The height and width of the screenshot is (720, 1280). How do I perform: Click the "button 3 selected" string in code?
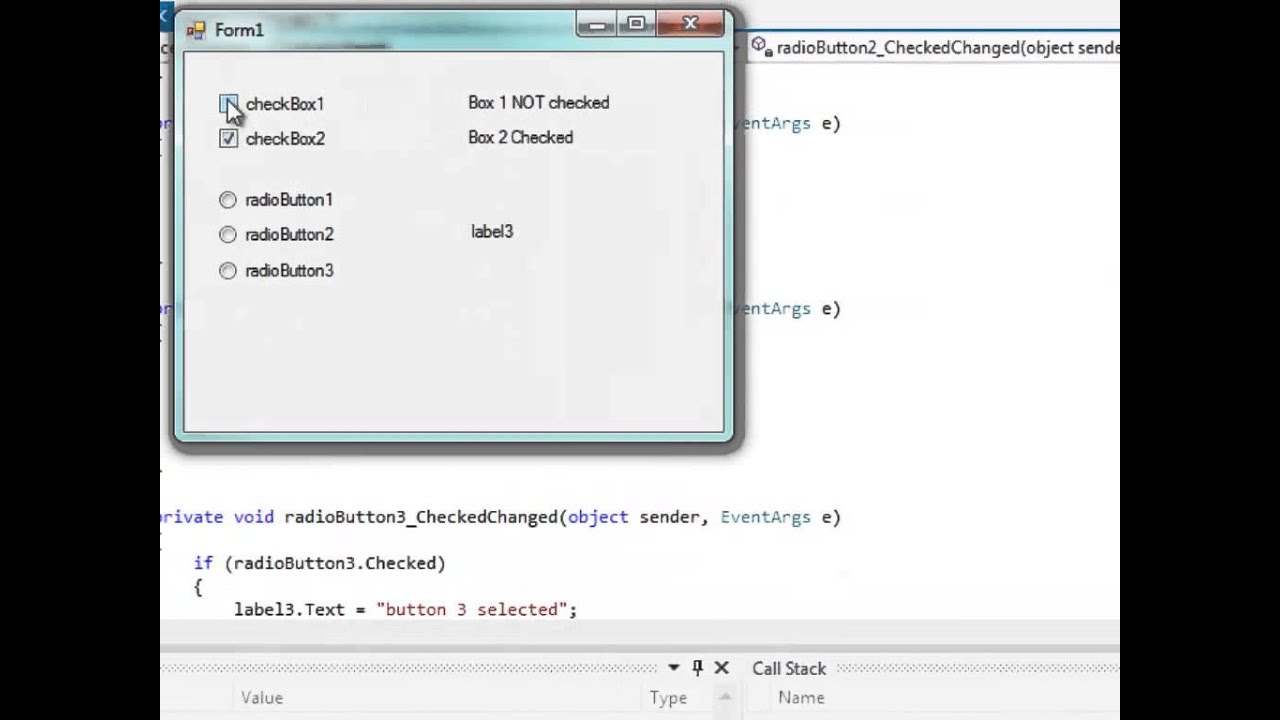click(471, 609)
